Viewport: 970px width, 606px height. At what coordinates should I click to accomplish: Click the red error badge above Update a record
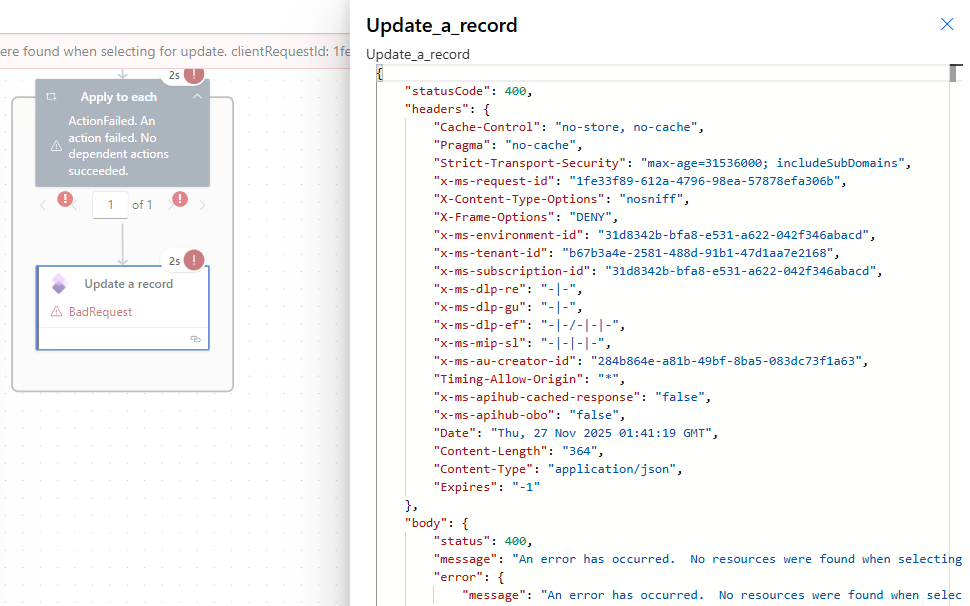click(x=194, y=261)
